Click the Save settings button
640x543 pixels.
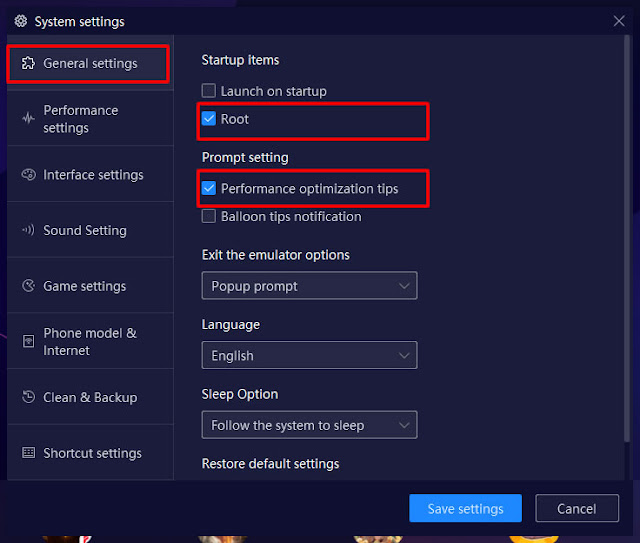(x=465, y=508)
